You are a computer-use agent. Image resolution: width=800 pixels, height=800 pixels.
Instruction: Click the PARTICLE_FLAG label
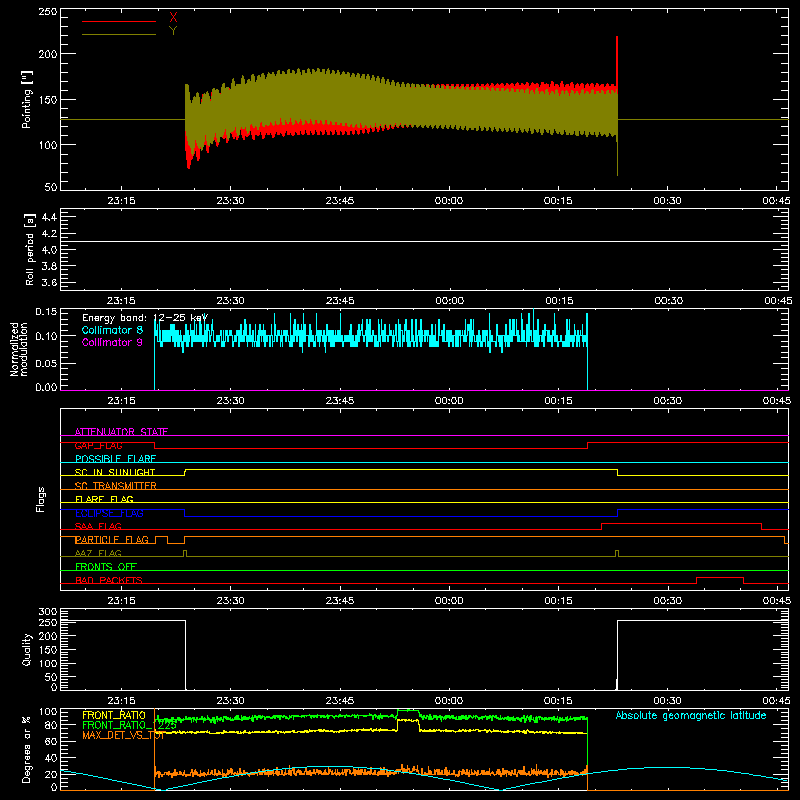coord(112,539)
